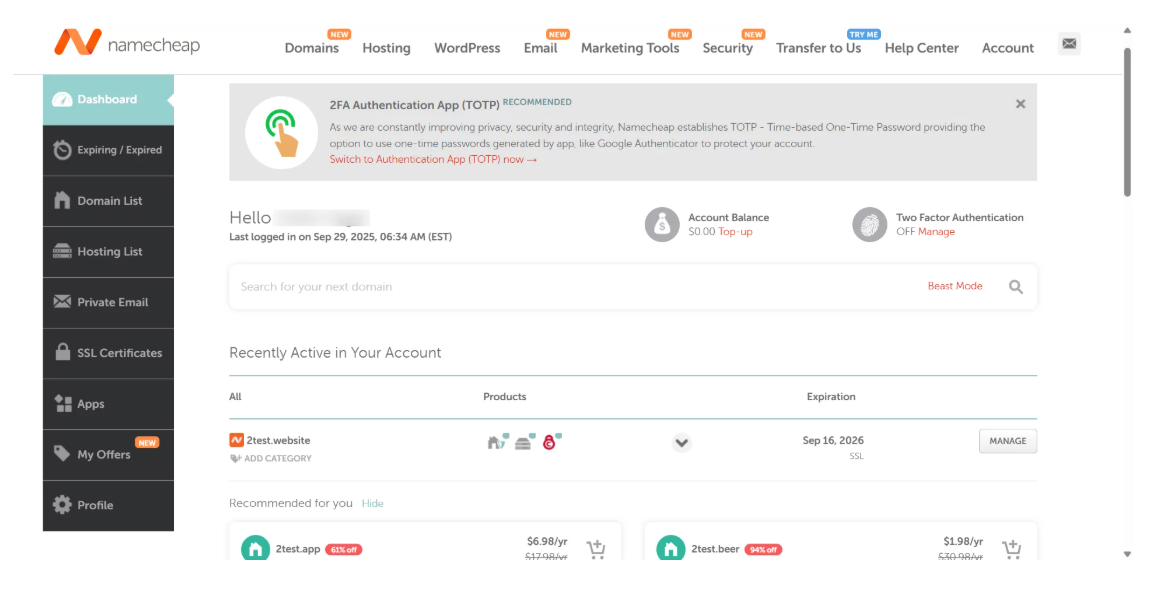Click the 2test.website hosting product icon
Image resolution: width=1152 pixels, height=598 pixels.
[x=525, y=442]
